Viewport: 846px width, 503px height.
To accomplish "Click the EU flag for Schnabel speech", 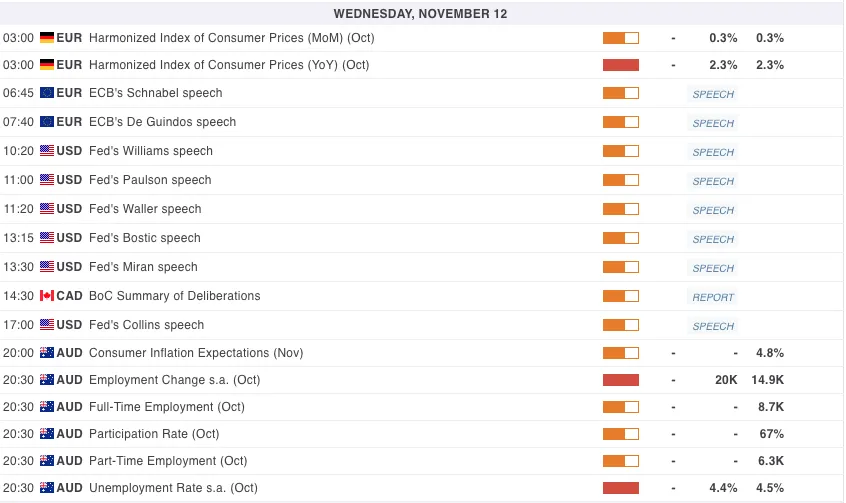I will (46, 93).
